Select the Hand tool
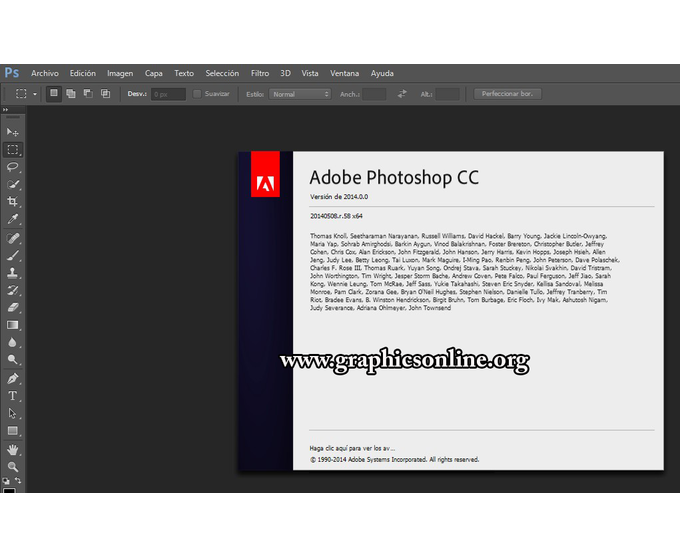 (x=13, y=449)
